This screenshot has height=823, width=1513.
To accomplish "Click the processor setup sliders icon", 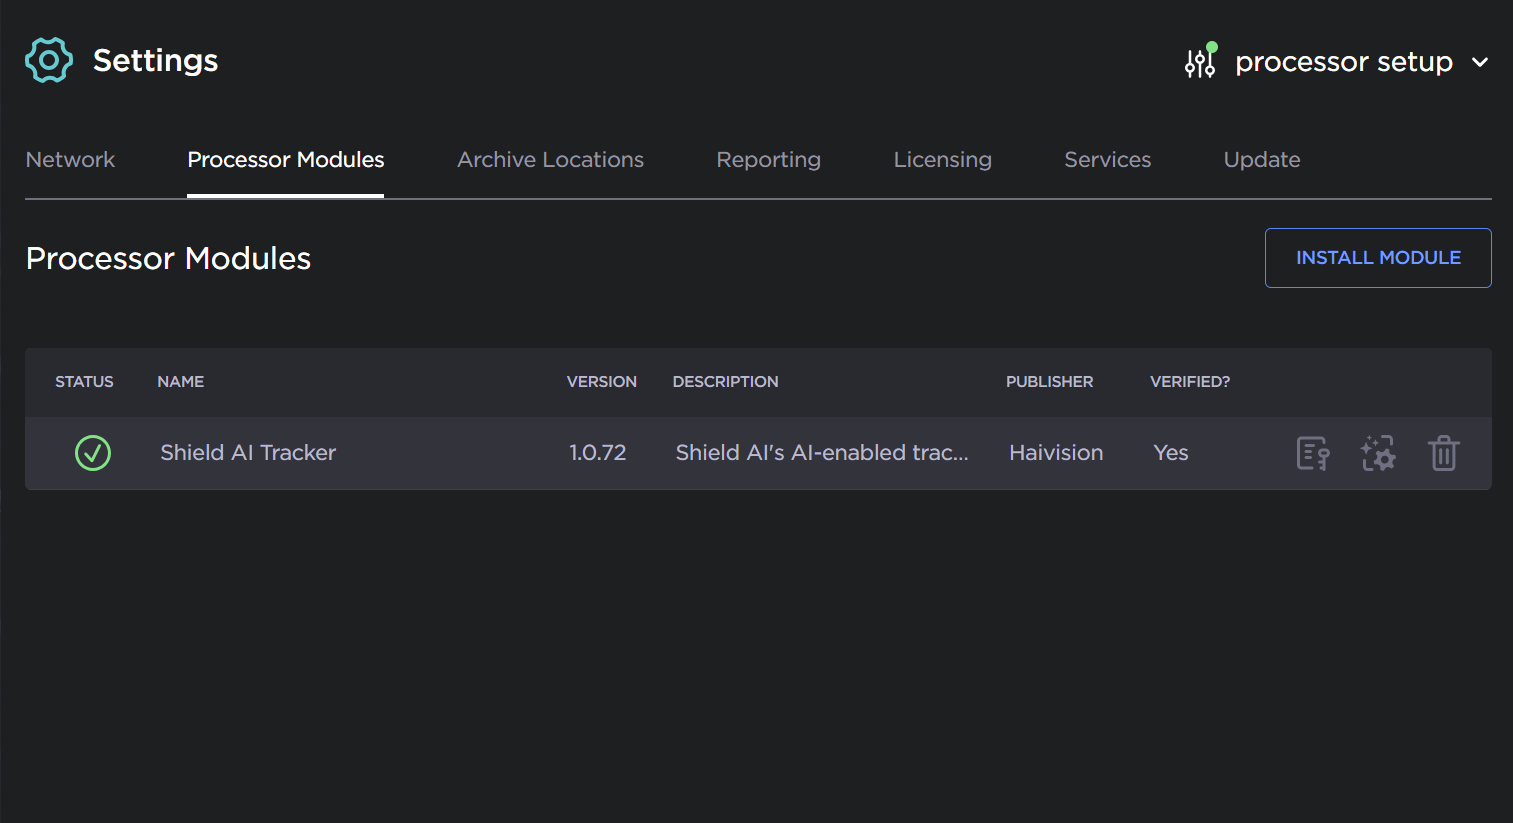I will 1200,62.
